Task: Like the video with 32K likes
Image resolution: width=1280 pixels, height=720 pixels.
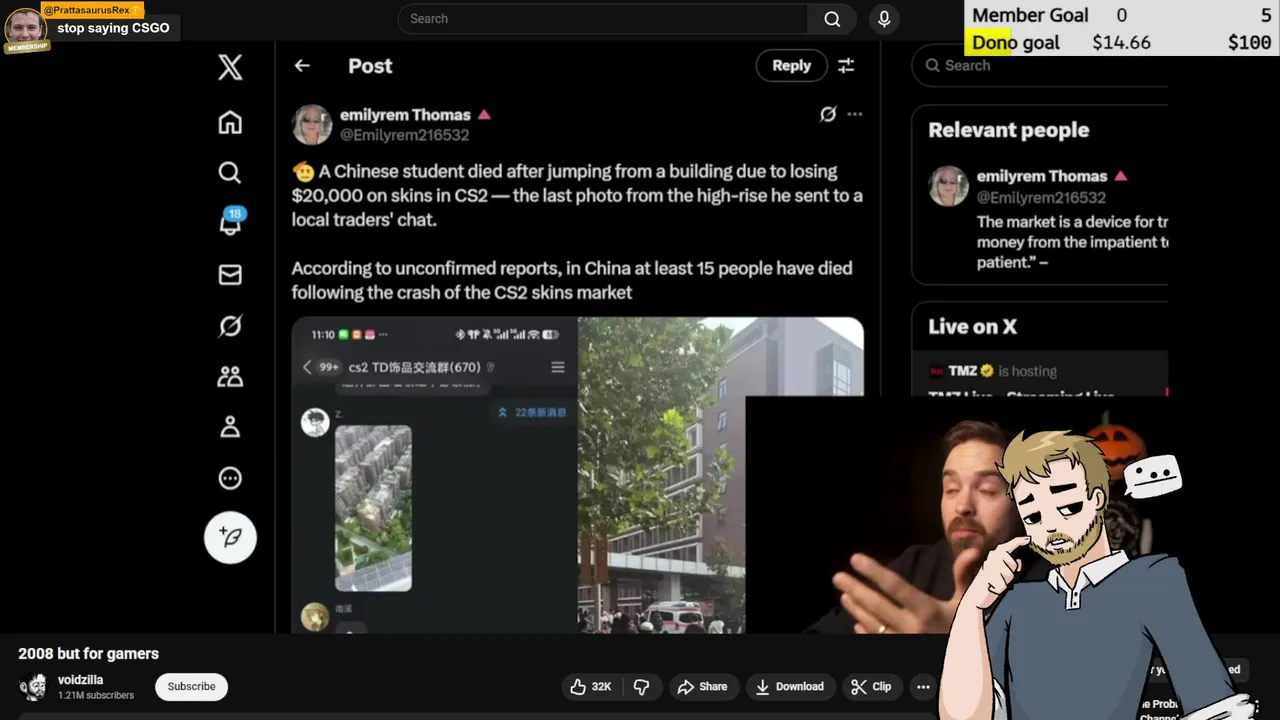Action: [590, 687]
